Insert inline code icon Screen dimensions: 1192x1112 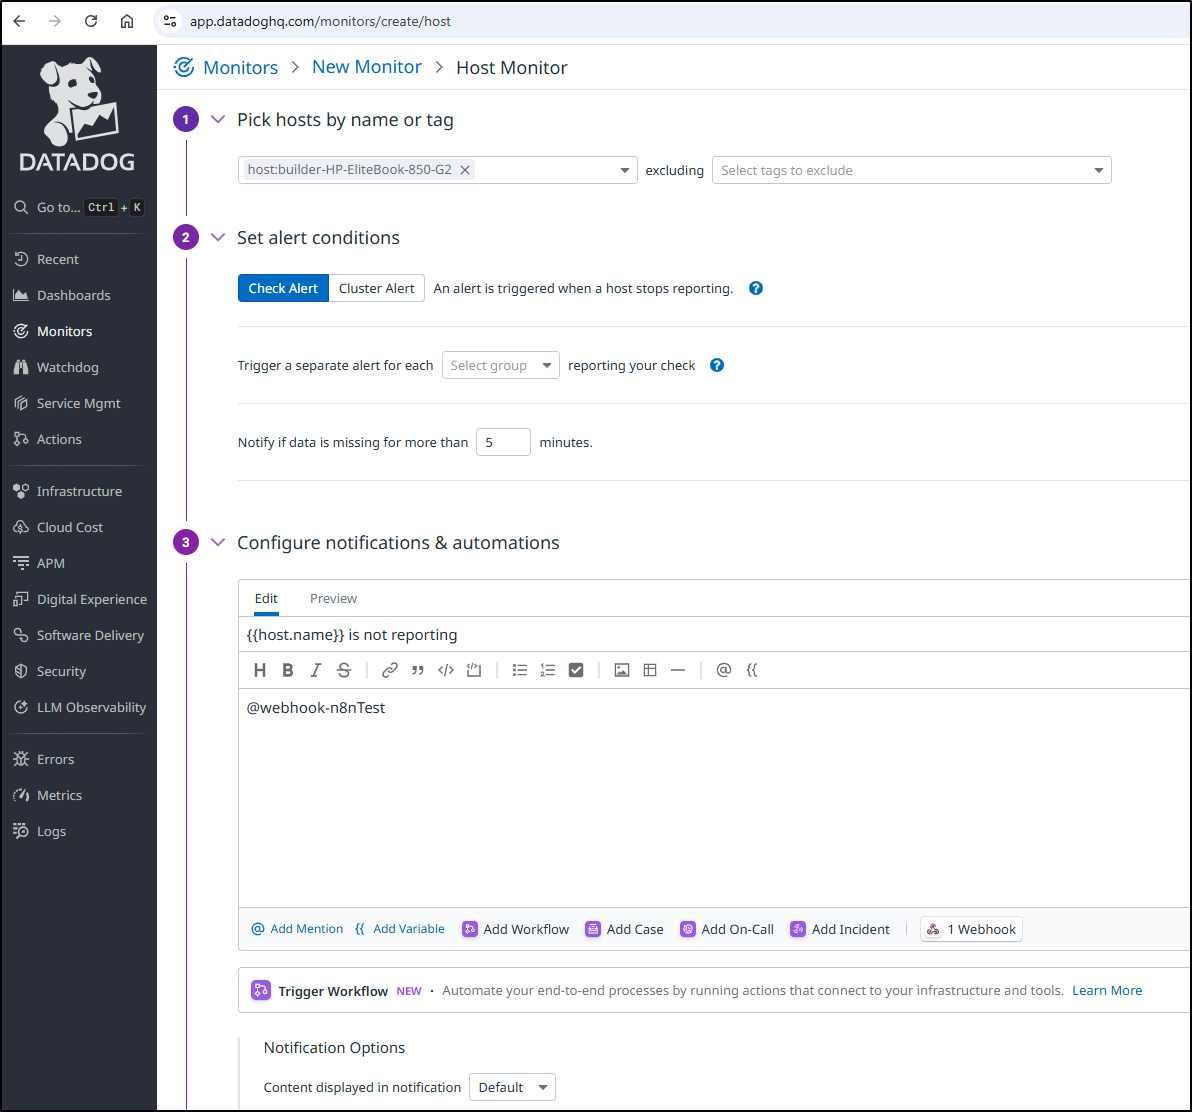(x=445, y=670)
